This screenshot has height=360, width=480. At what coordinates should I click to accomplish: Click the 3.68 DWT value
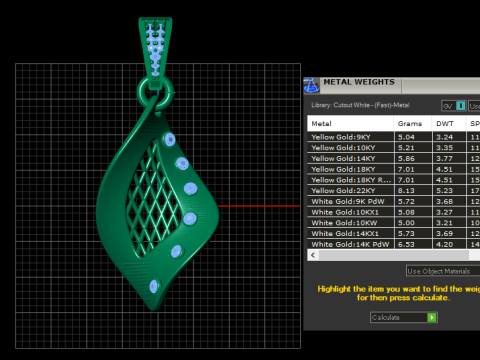(x=444, y=201)
